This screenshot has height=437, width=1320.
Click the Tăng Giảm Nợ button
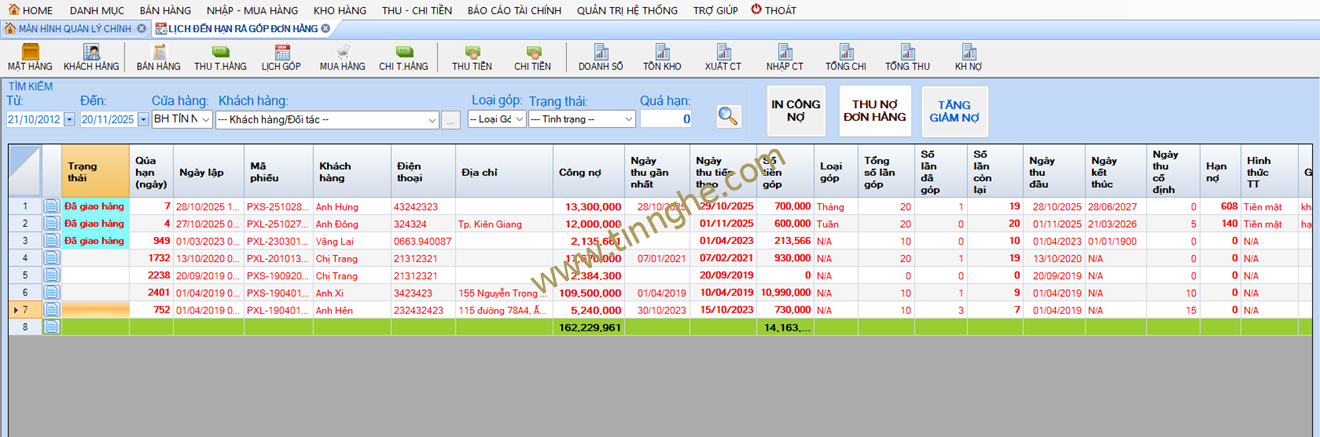point(954,110)
